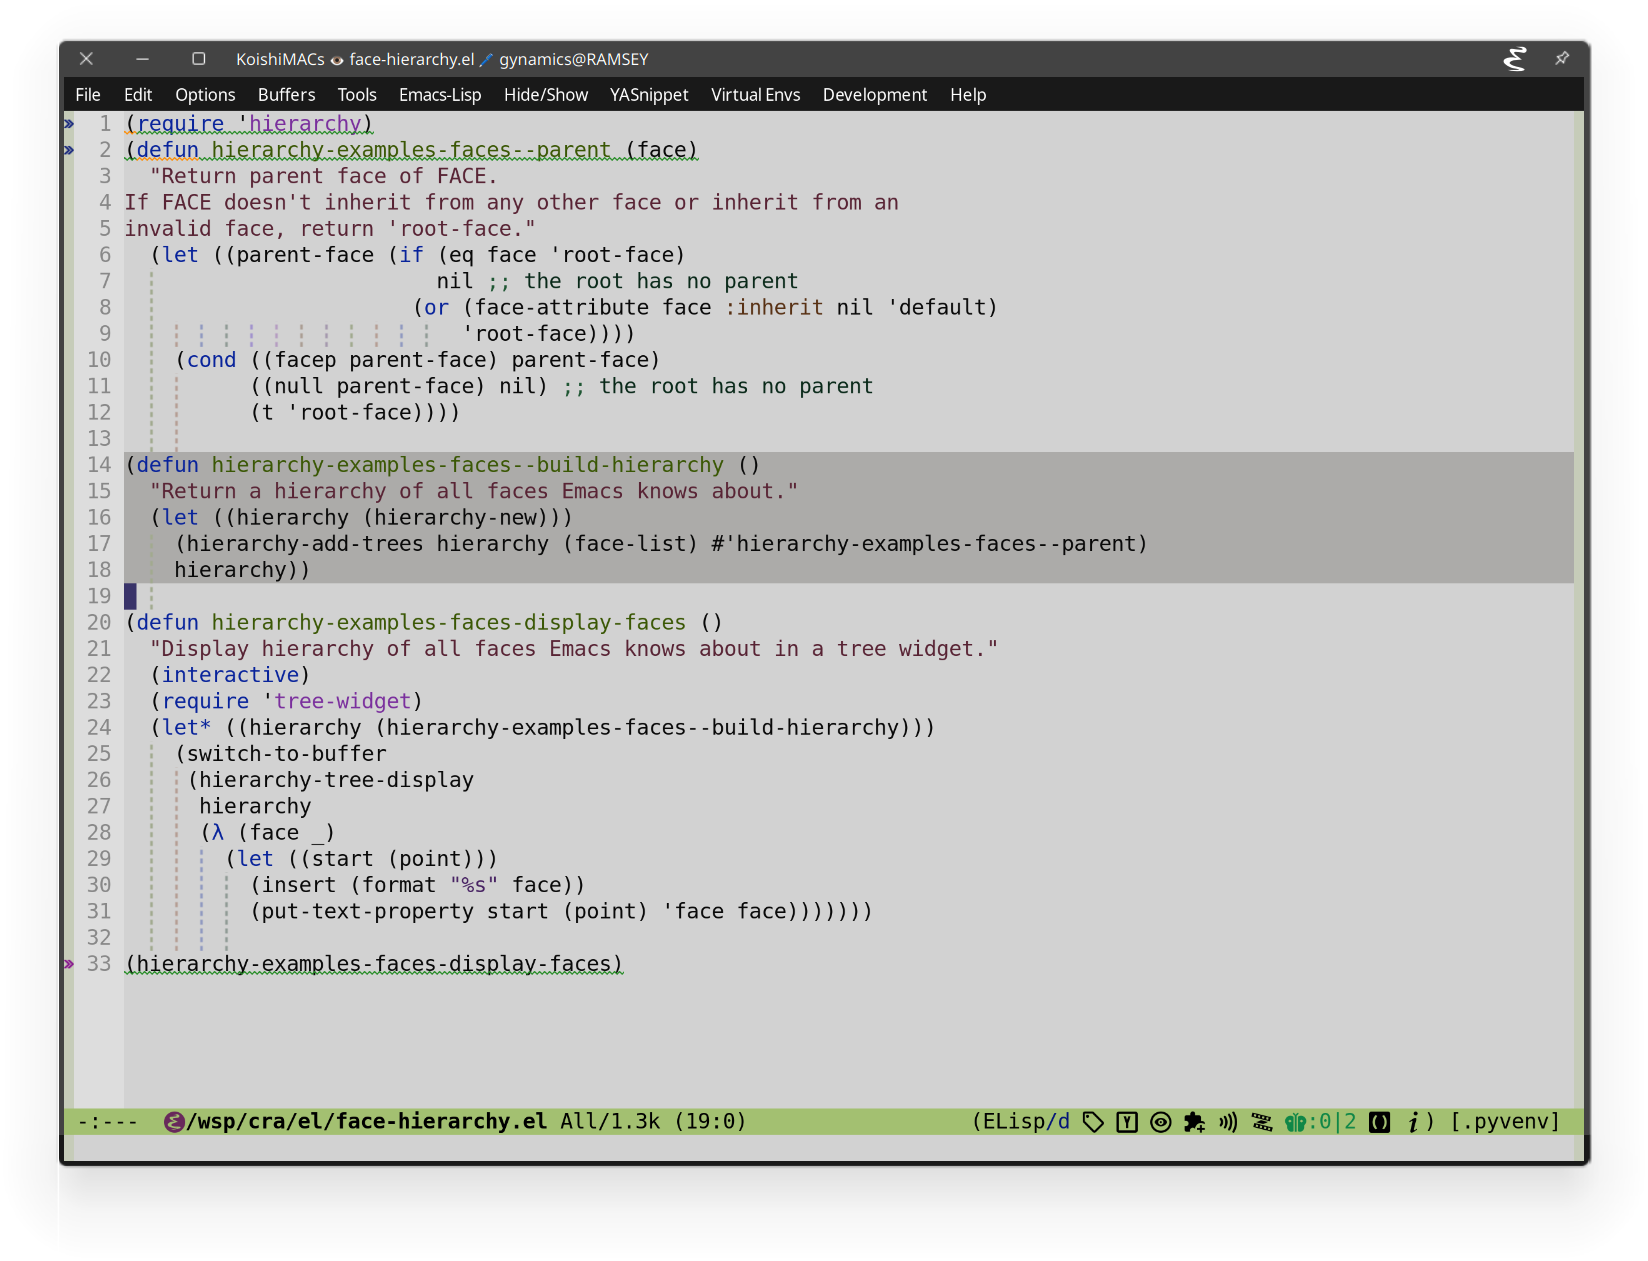Click the fringe marker on line 2

69,150
